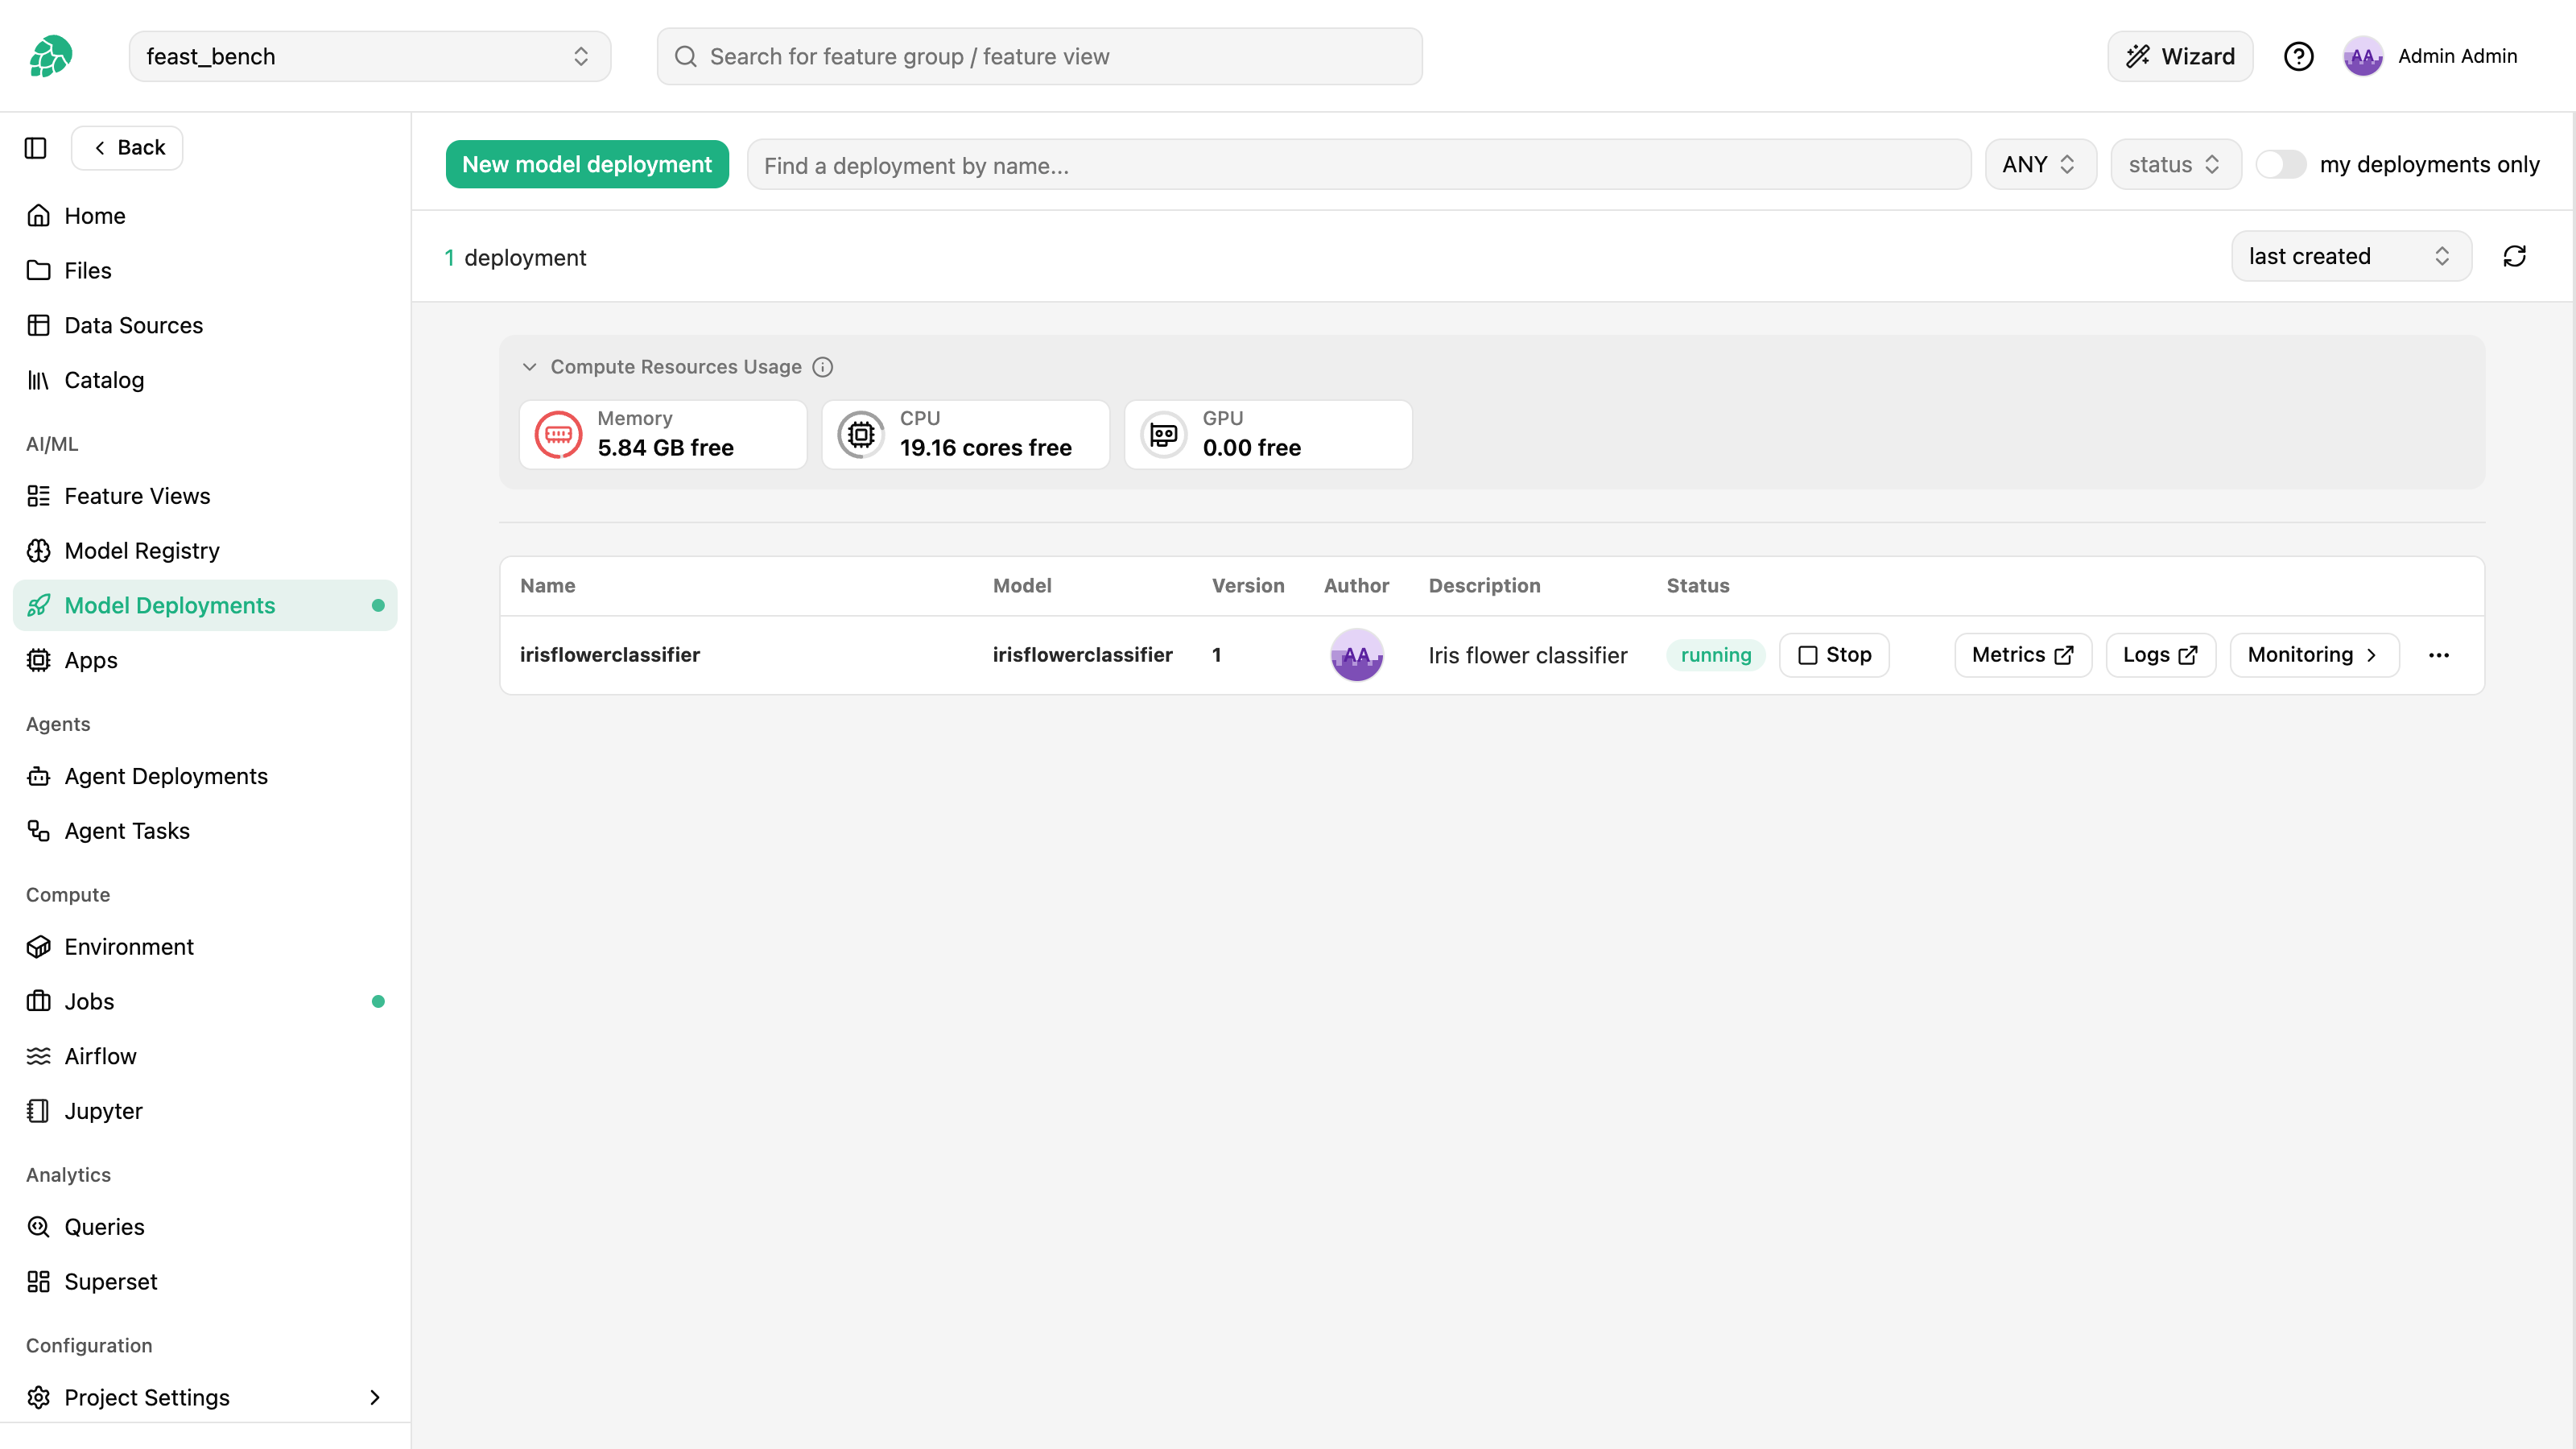Open the last created sort dropdown
Screen dimensions: 2576x1449
pos(2351,256)
